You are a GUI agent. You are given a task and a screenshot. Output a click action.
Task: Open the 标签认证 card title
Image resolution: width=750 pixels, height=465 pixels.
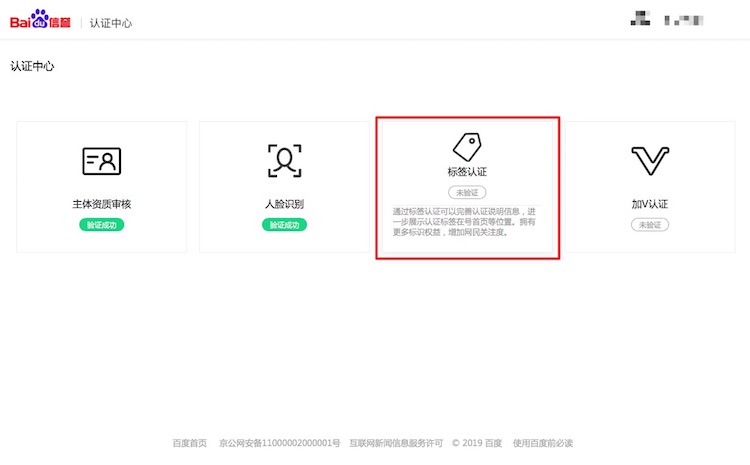point(467,172)
